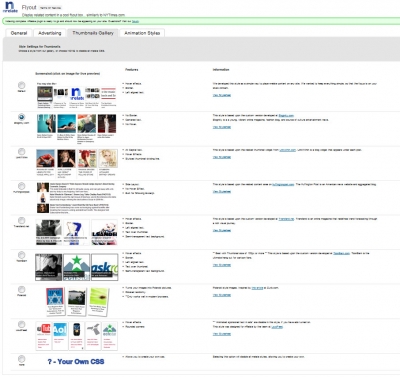Viewport: 400px width, 377px height.
Task: Follow the Trendland link in the information column
Action: [x=286, y=219]
